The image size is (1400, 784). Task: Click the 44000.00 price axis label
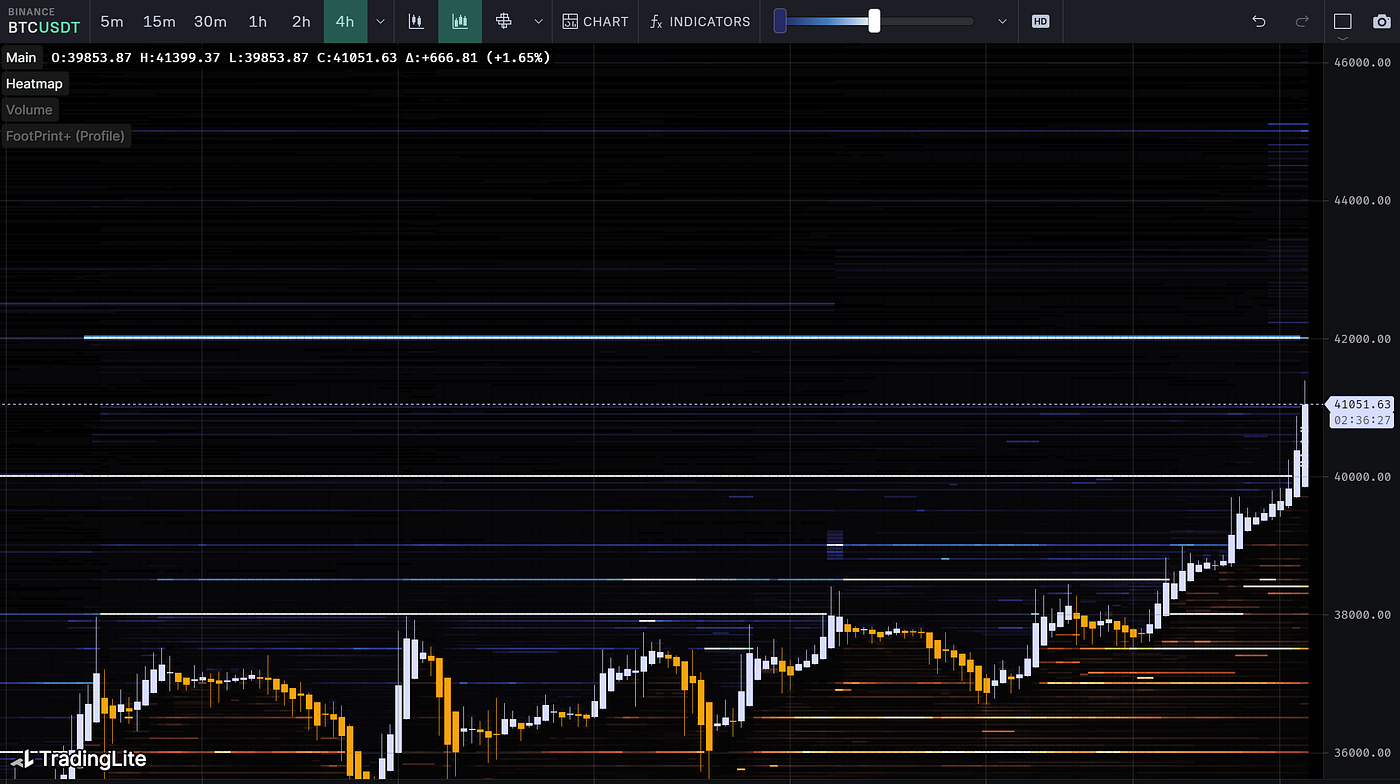pyautogui.click(x=1362, y=200)
